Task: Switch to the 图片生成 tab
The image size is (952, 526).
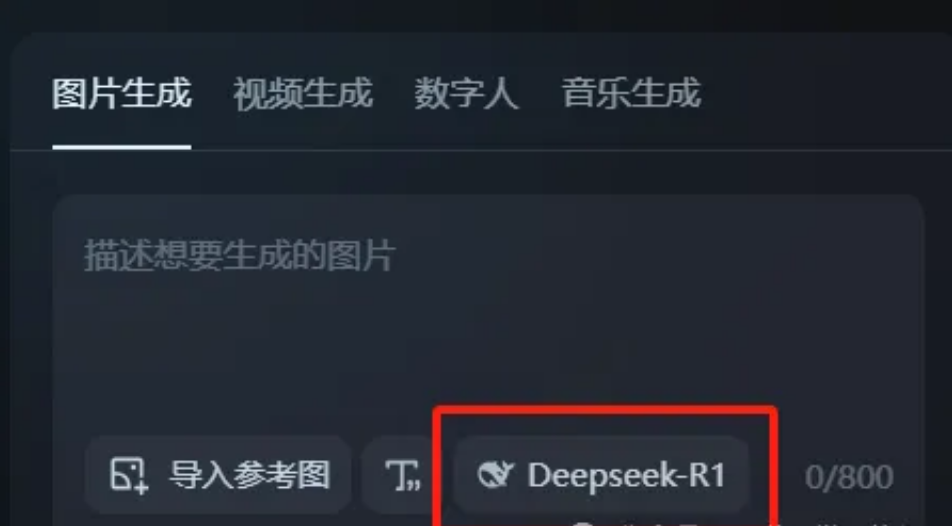Action: [x=121, y=94]
